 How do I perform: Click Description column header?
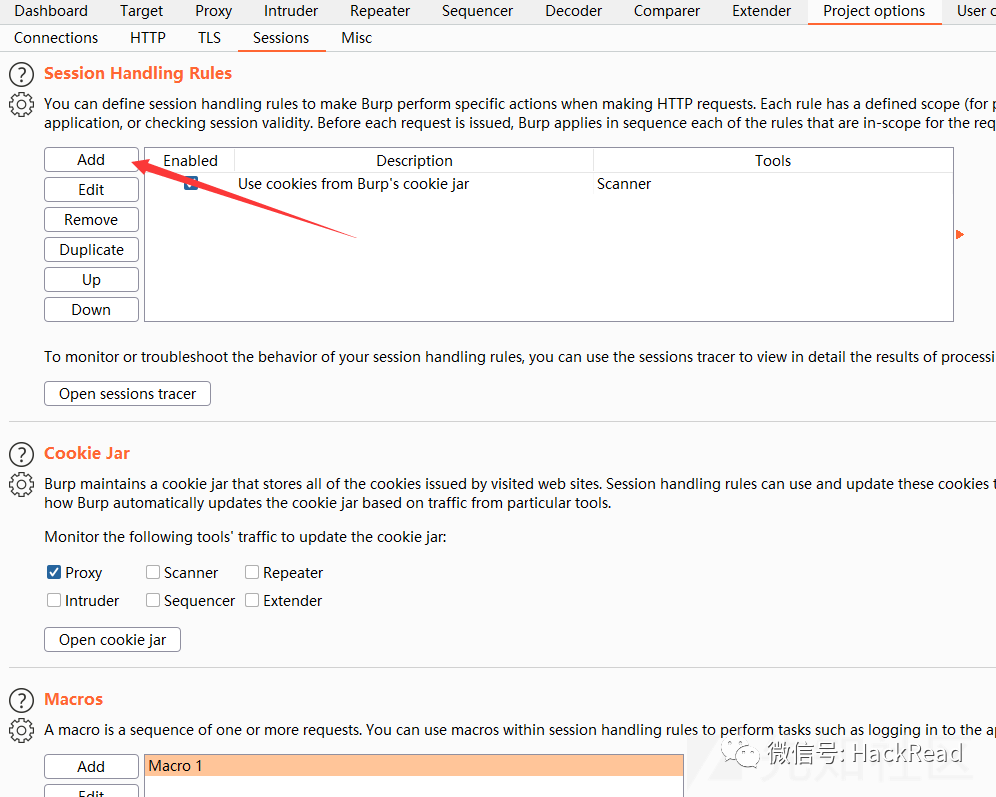pos(414,161)
